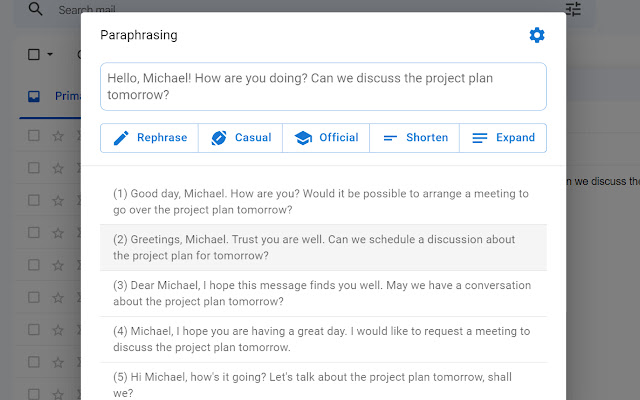Click the Rephrase pencil icon
Viewport: 640px width, 400px height.
(122, 138)
